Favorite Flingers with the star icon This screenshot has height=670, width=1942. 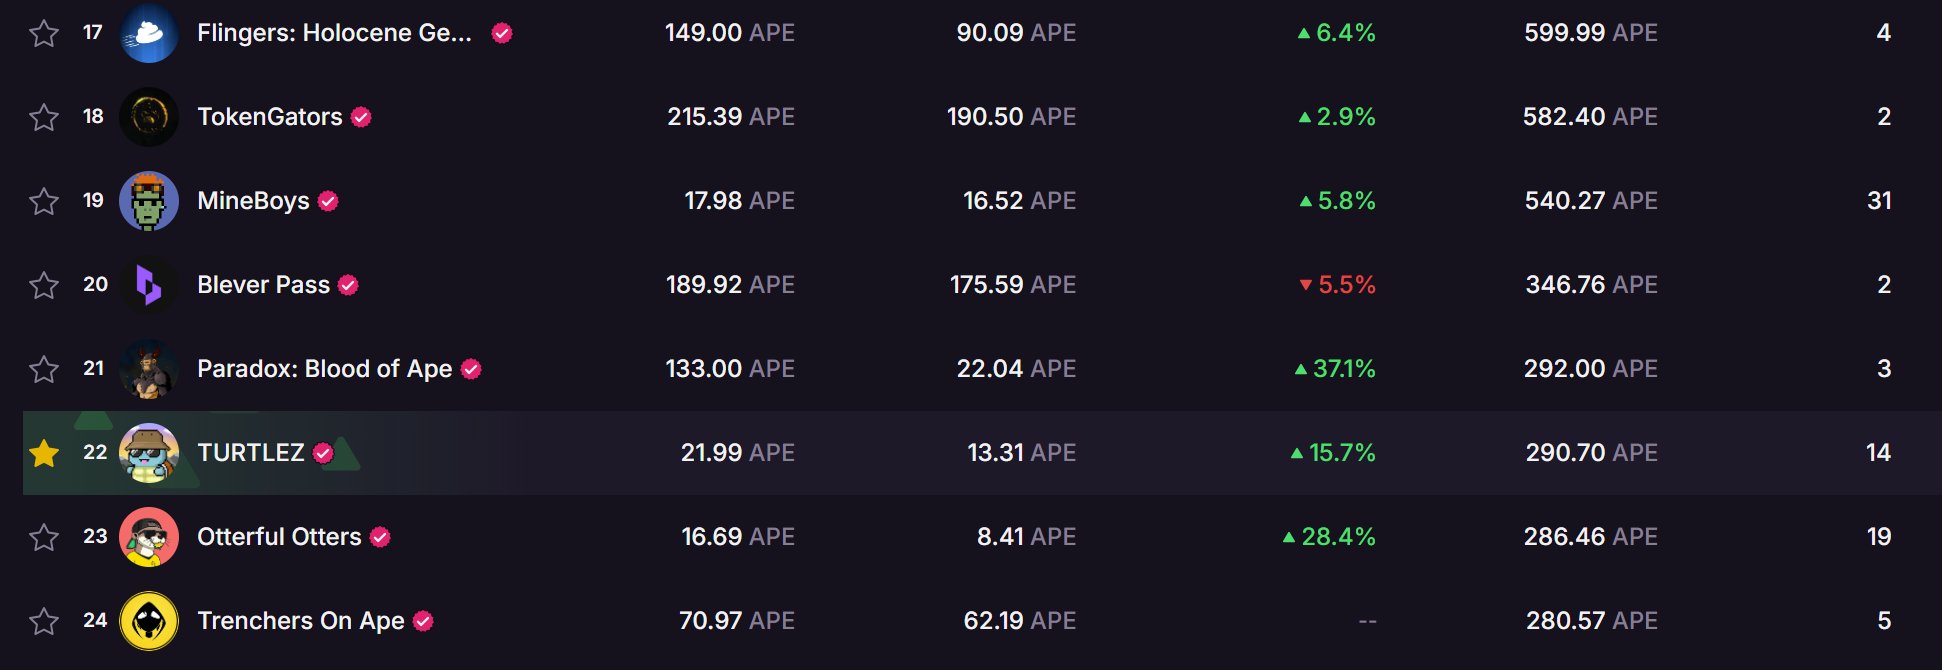click(44, 34)
